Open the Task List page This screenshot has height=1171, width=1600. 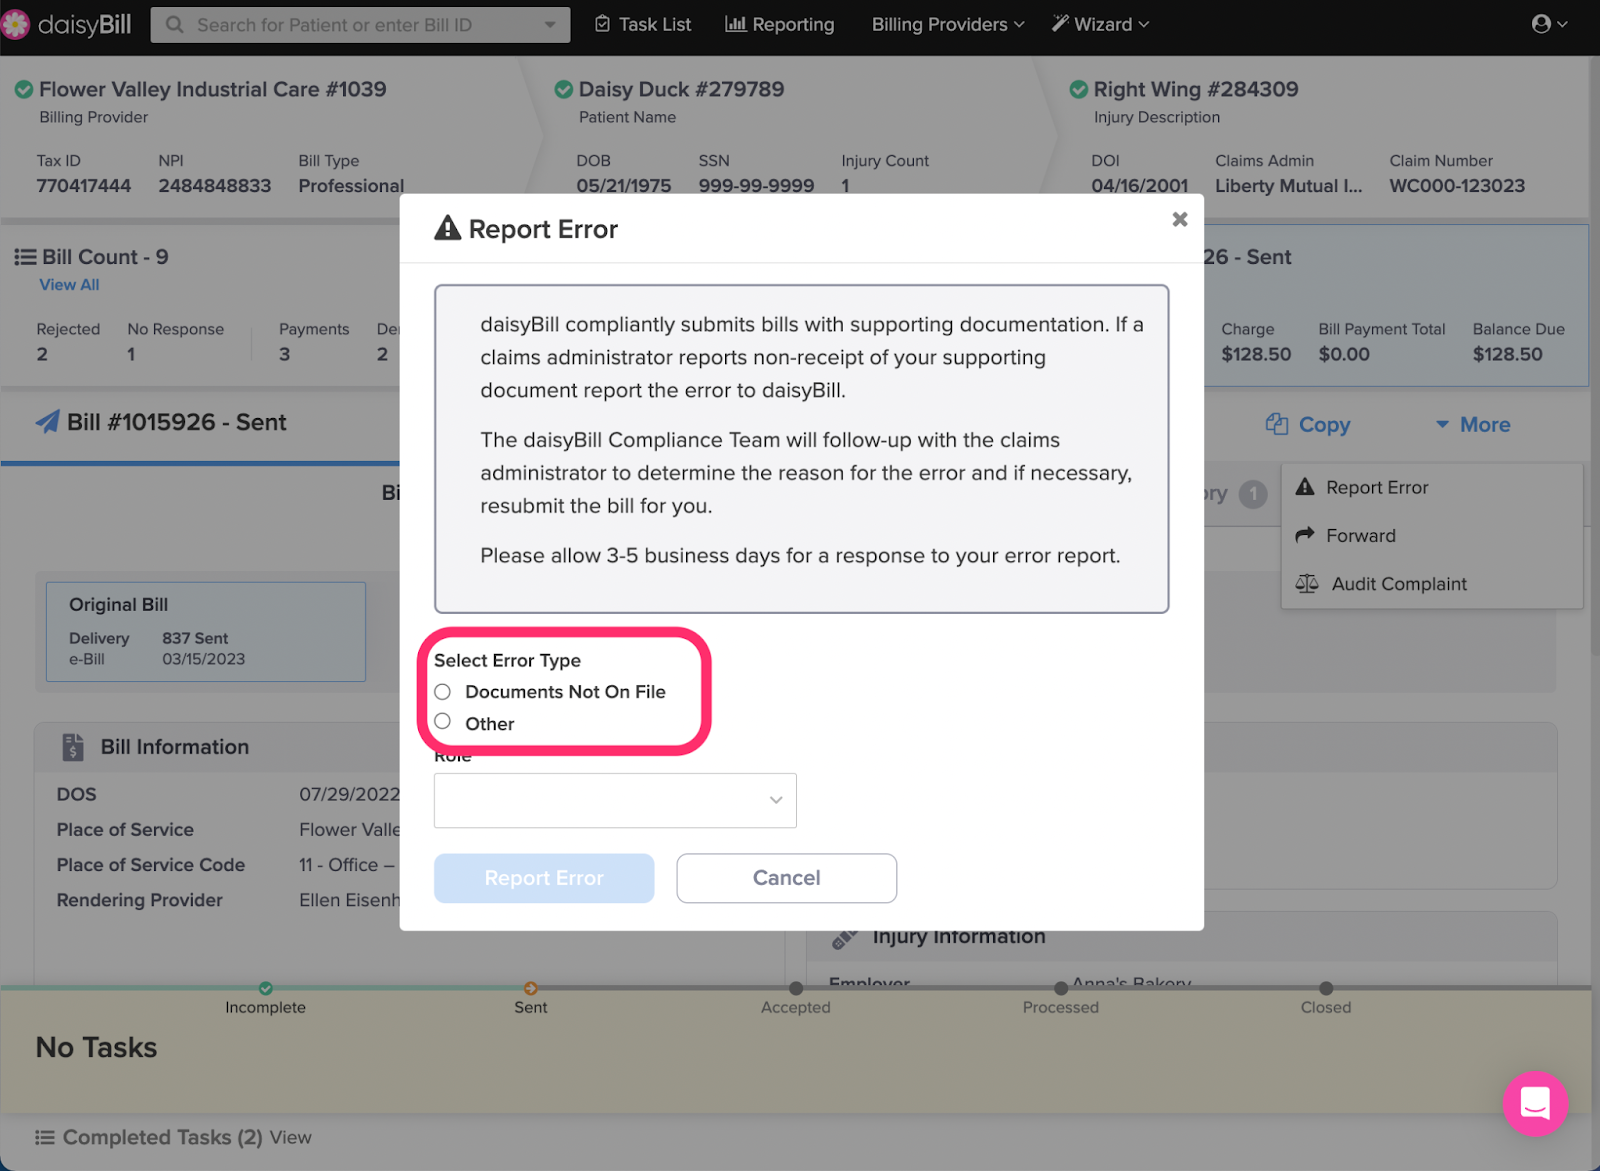coord(643,24)
